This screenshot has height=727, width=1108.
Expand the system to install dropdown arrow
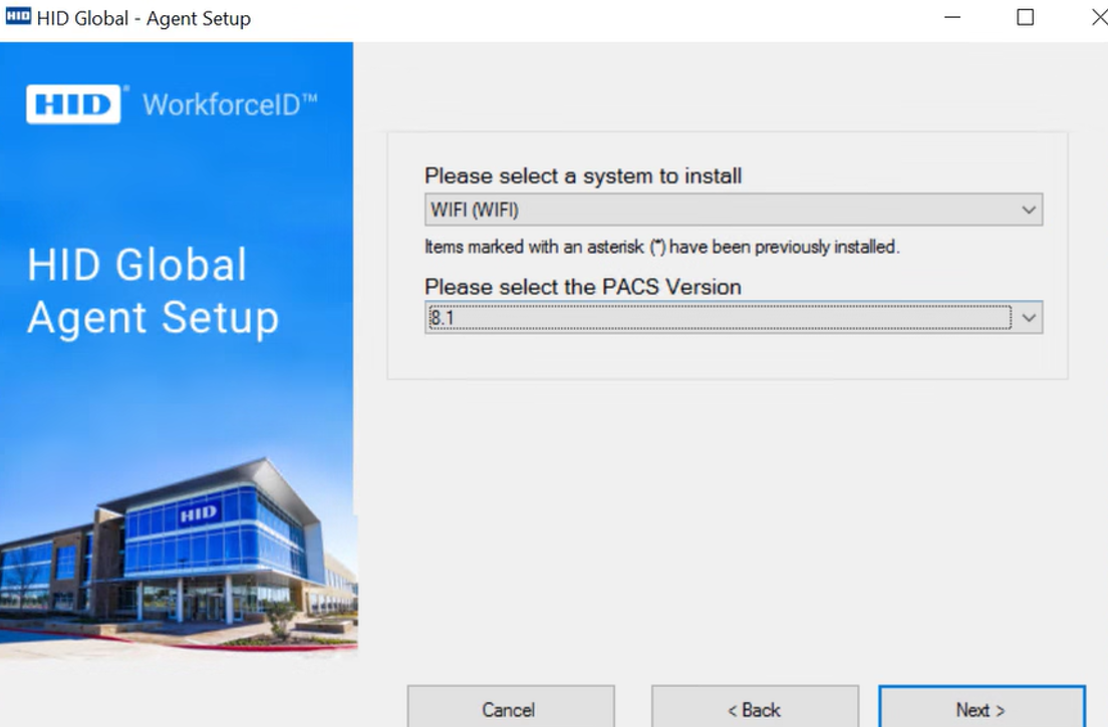tap(1028, 210)
